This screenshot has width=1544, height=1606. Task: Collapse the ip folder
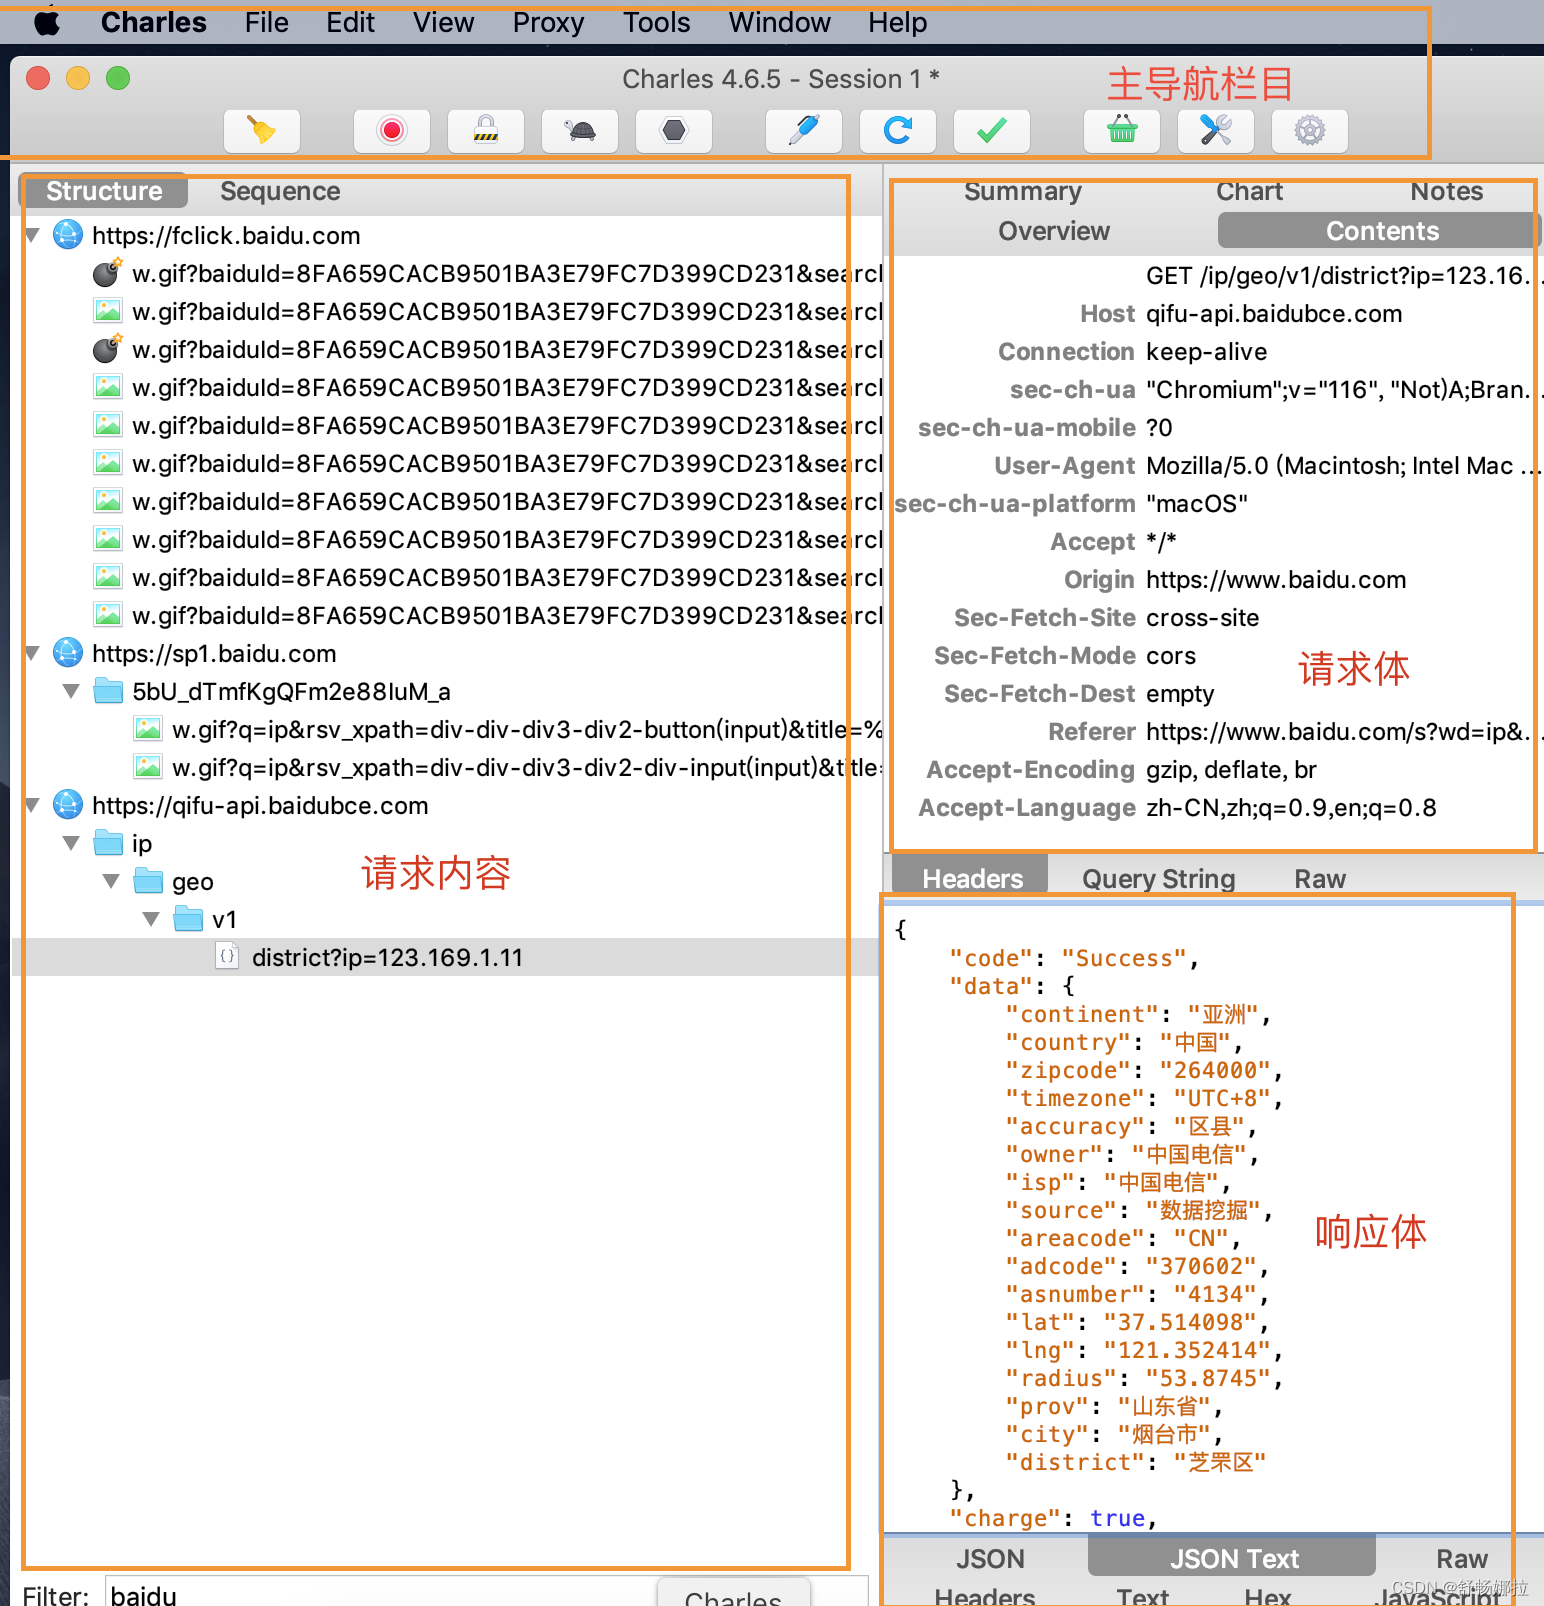point(71,843)
